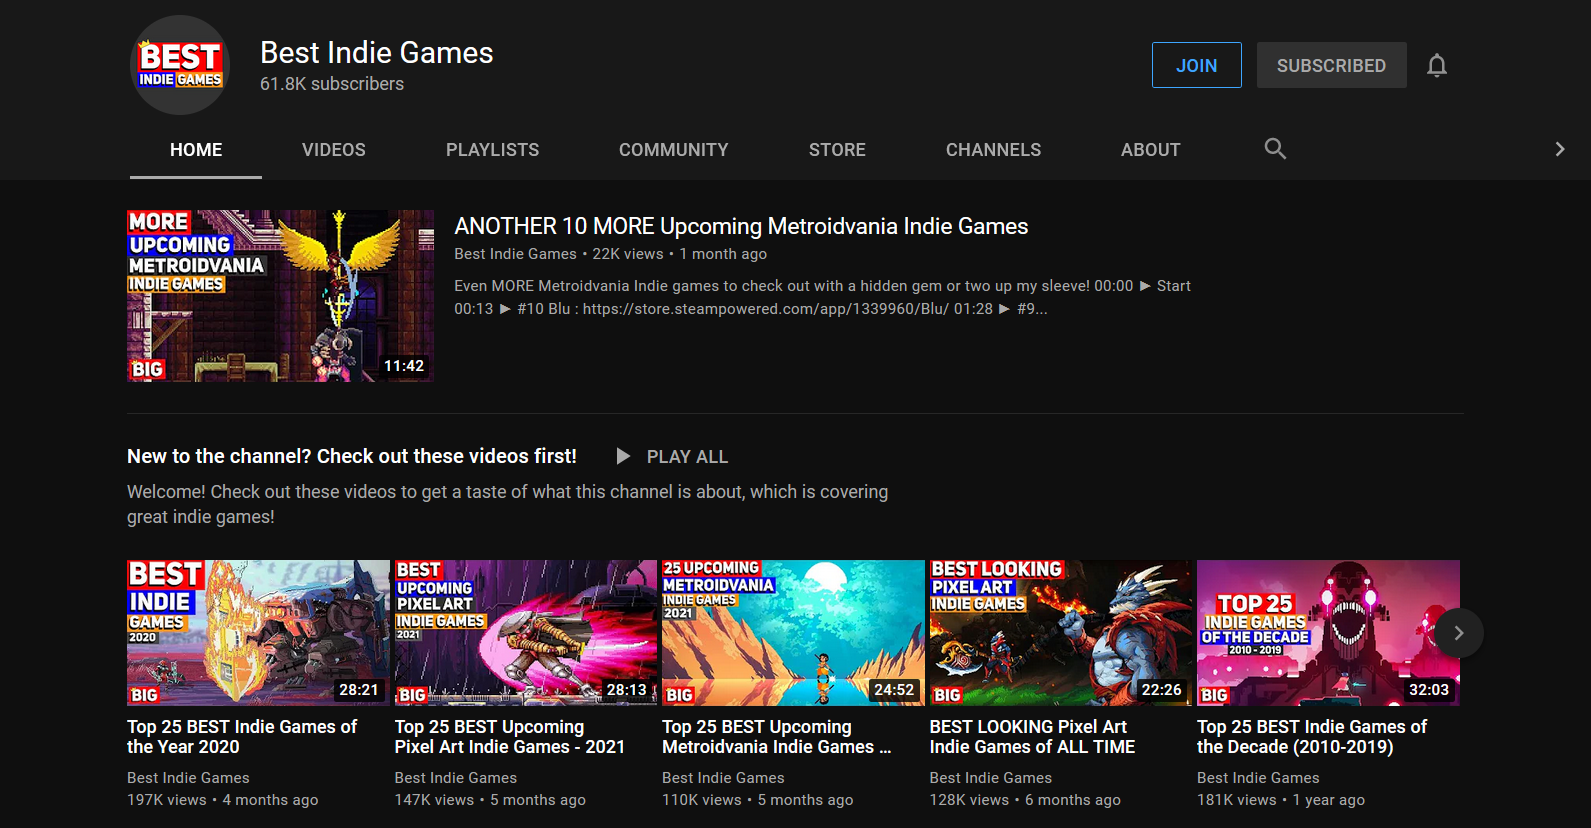This screenshot has height=828, width=1591.
Task: Click the notification bell icon
Action: [1437, 66]
